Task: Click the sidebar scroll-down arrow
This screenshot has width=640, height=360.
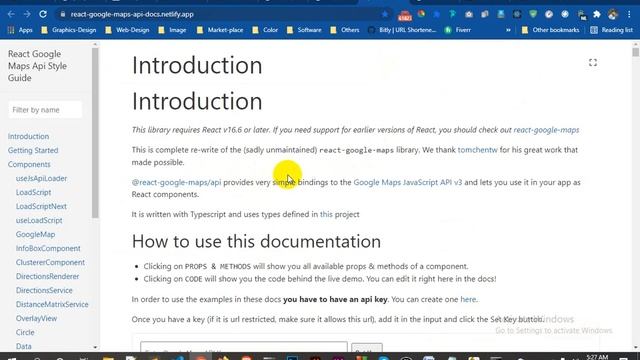Action: tap(95, 347)
